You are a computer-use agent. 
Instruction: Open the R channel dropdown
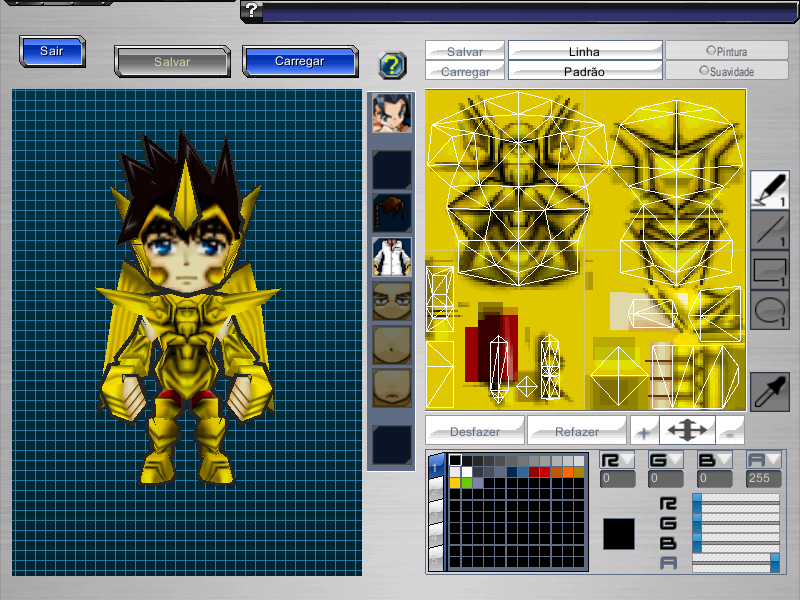pyautogui.click(x=617, y=460)
